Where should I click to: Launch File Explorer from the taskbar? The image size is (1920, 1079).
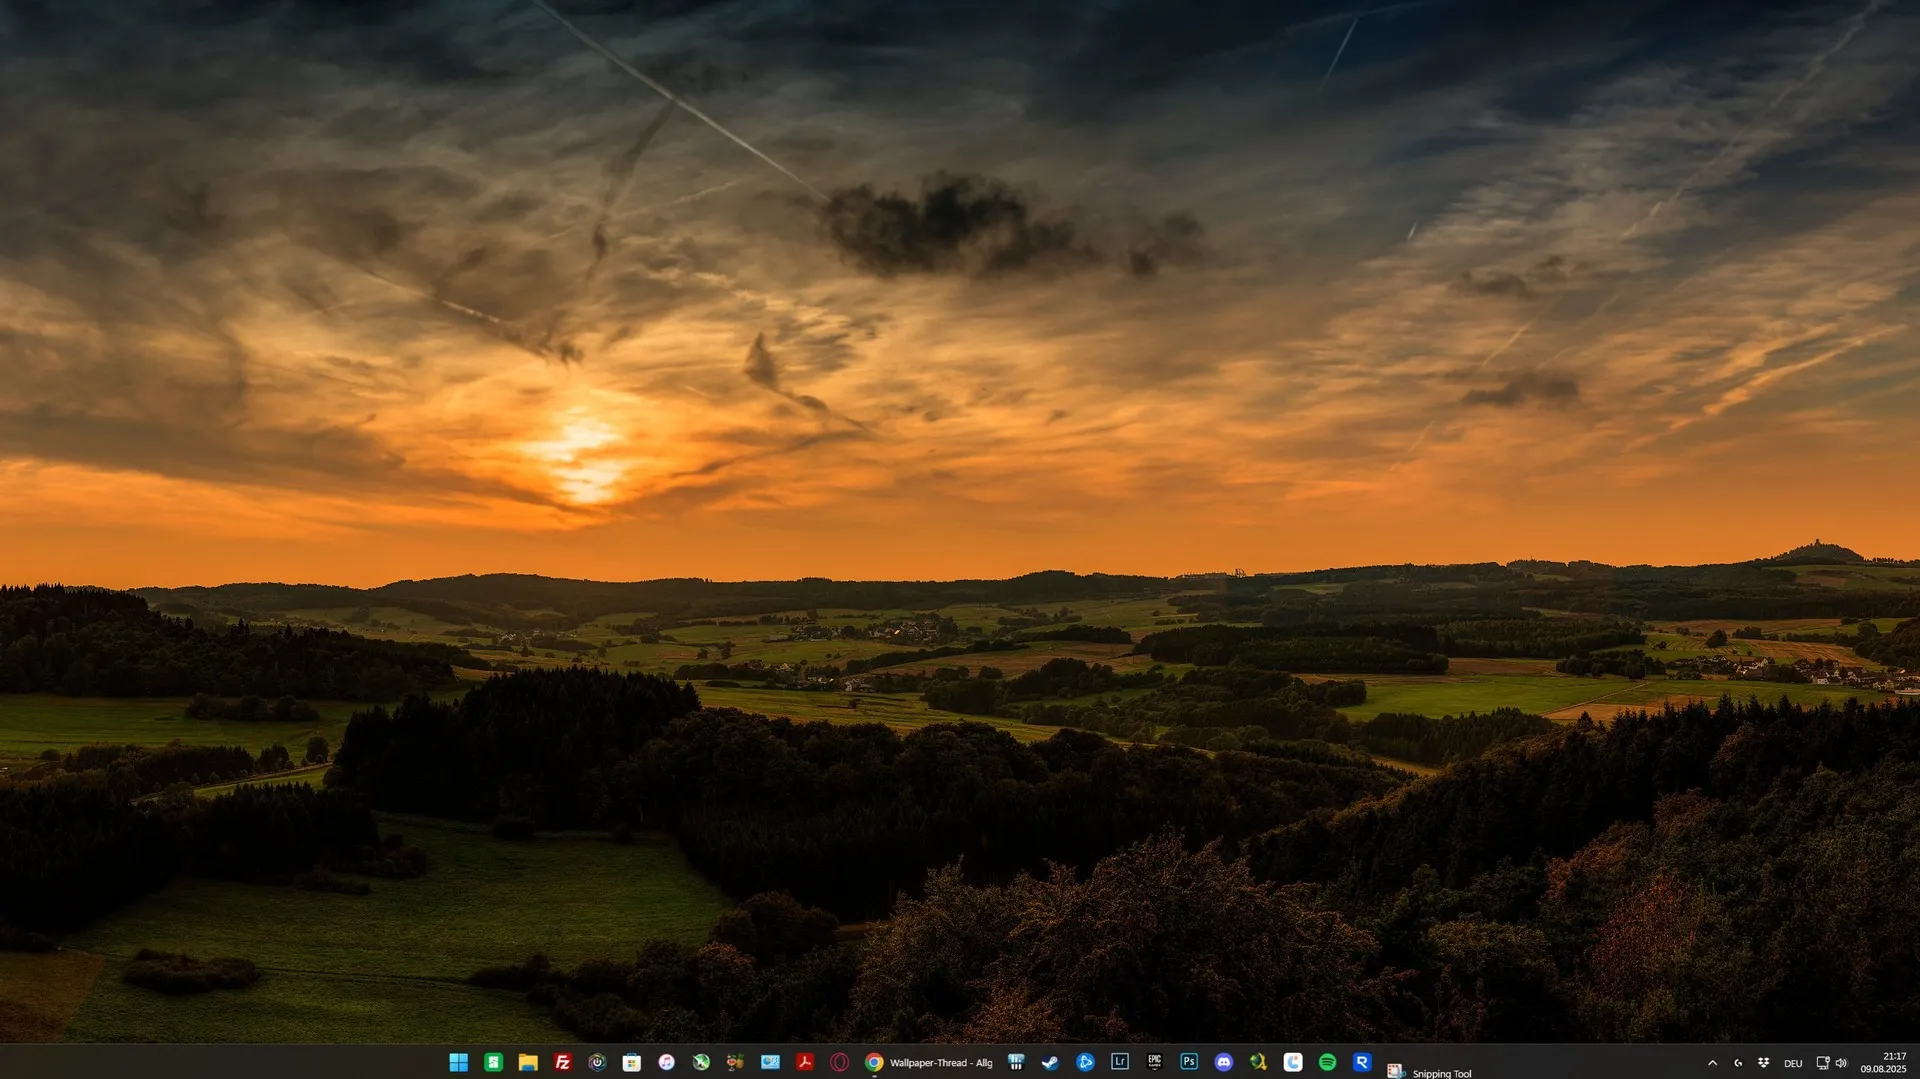(x=528, y=1062)
